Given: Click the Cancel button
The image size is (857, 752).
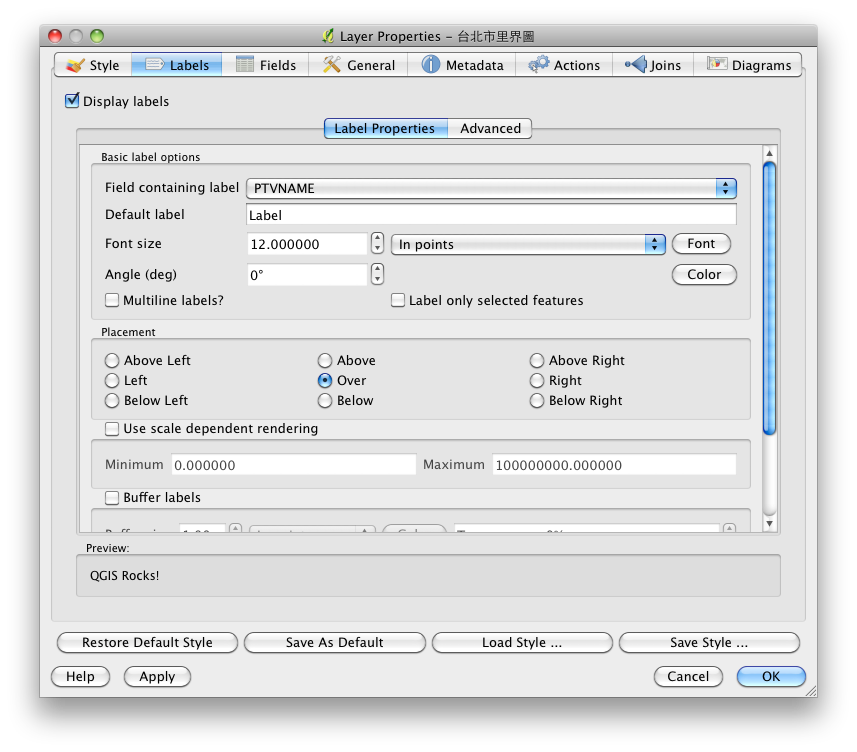Looking at the screenshot, I should point(688,677).
